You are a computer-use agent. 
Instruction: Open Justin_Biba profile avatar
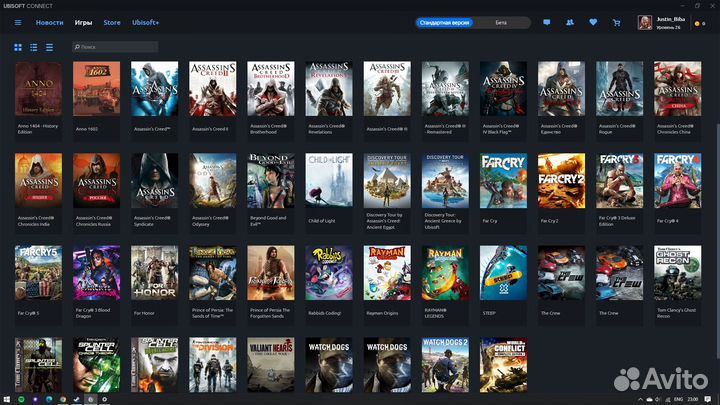pos(645,22)
